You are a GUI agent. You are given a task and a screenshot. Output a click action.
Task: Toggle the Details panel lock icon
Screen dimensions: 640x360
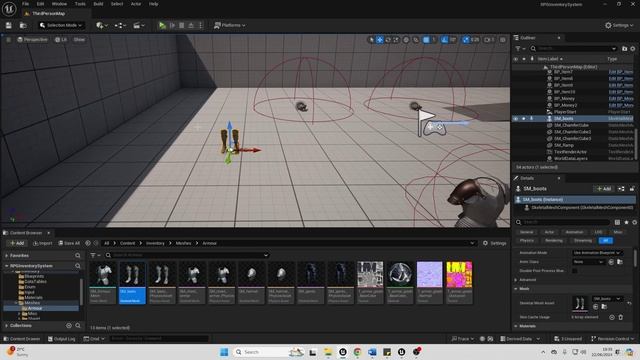click(x=632, y=189)
